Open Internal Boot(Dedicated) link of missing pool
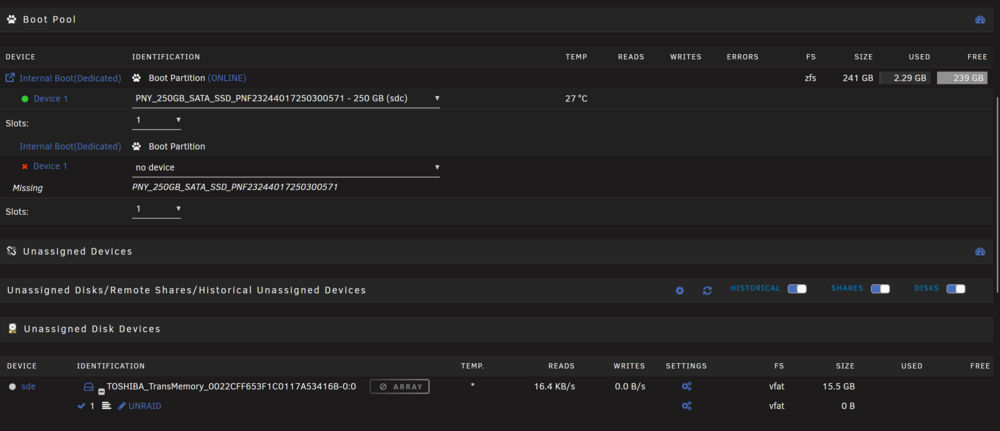 click(x=70, y=147)
